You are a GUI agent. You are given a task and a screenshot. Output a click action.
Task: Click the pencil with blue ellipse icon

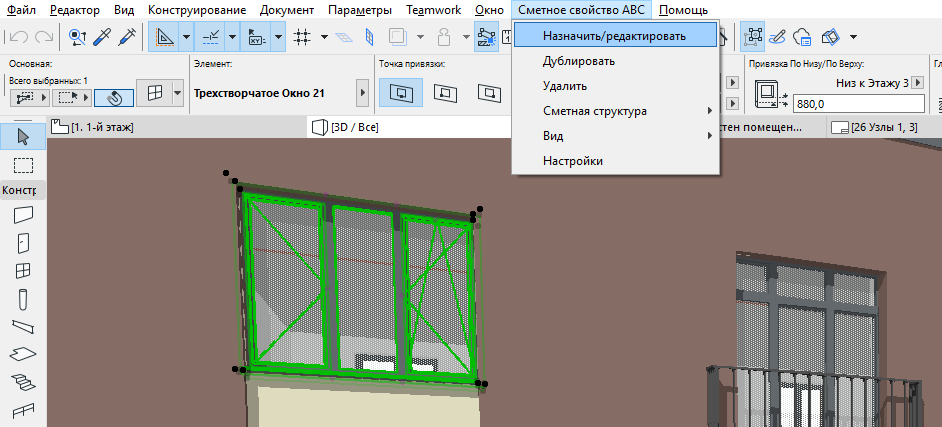pos(778,37)
